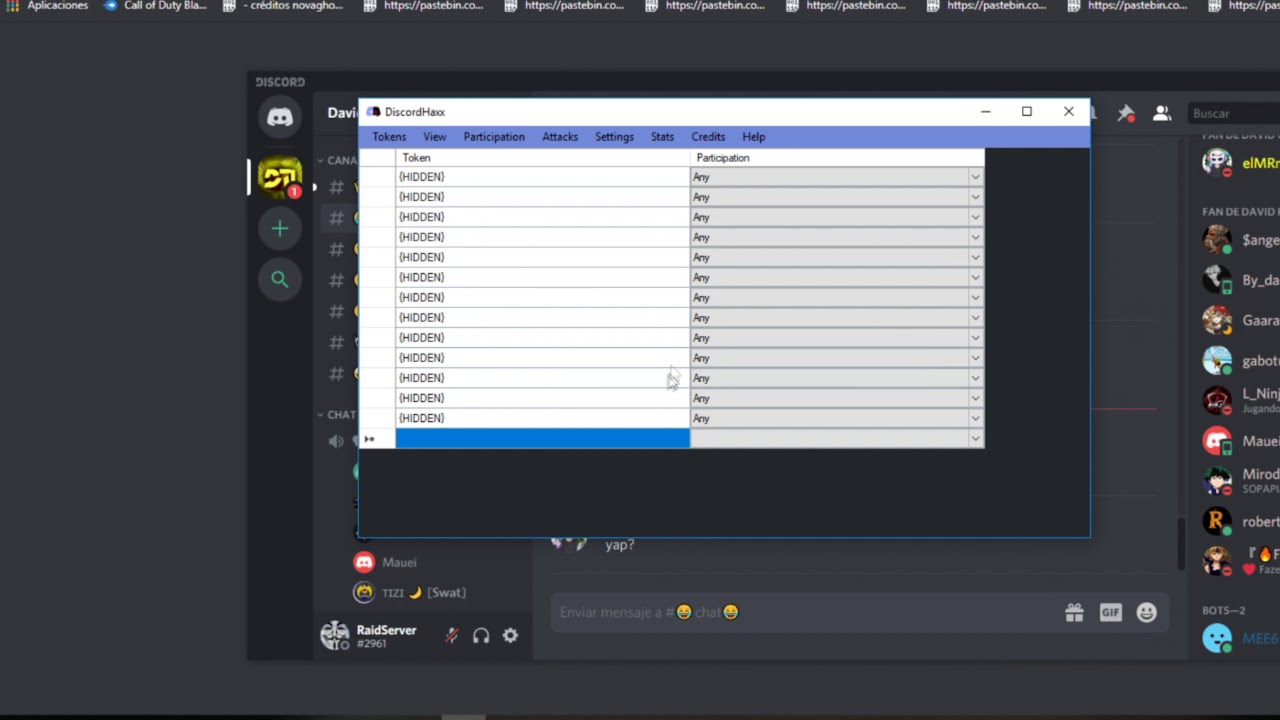Click the Participation column header
Image resolution: width=1280 pixels, height=720 pixels.
click(837, 158)
